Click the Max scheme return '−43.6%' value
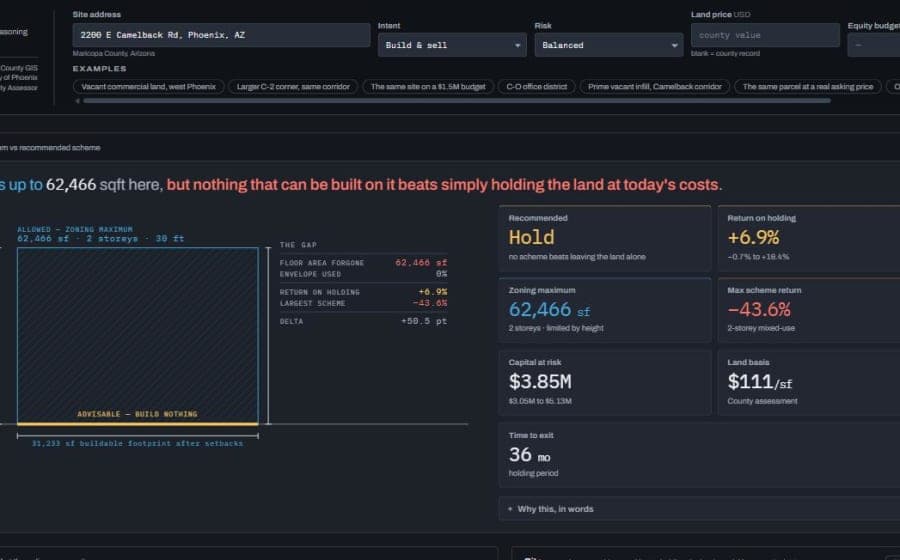Screen dimensions: 900x560 pyautogui.click(x=759, y=310)
